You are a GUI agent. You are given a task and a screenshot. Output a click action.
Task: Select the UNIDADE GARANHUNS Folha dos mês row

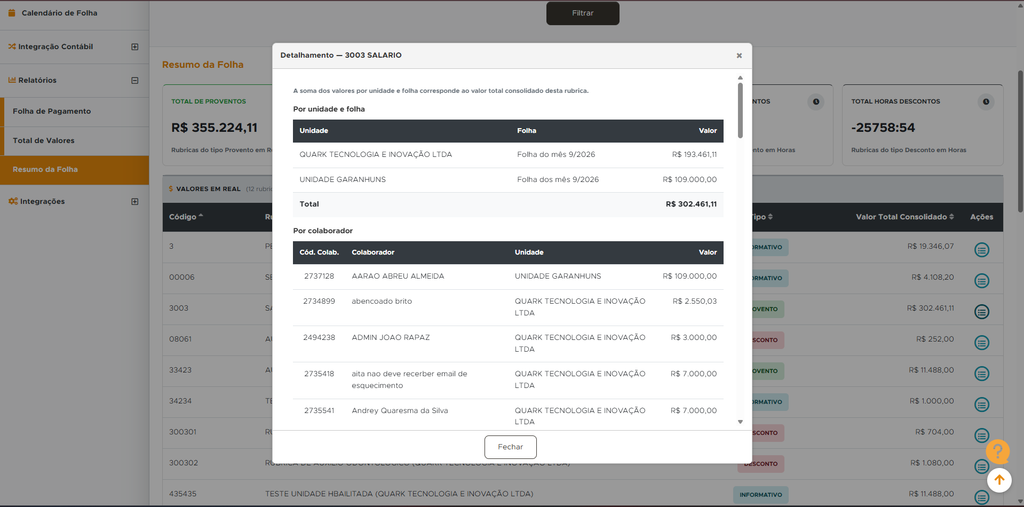[x=508, y=180]
